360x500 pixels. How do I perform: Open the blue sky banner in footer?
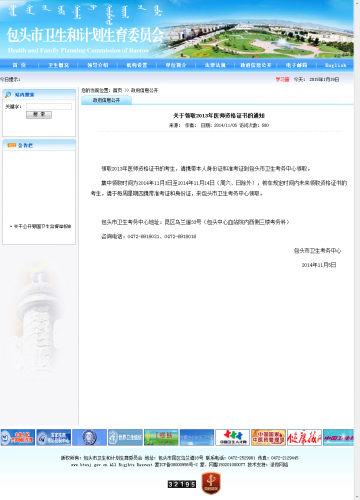coord(197,437)
